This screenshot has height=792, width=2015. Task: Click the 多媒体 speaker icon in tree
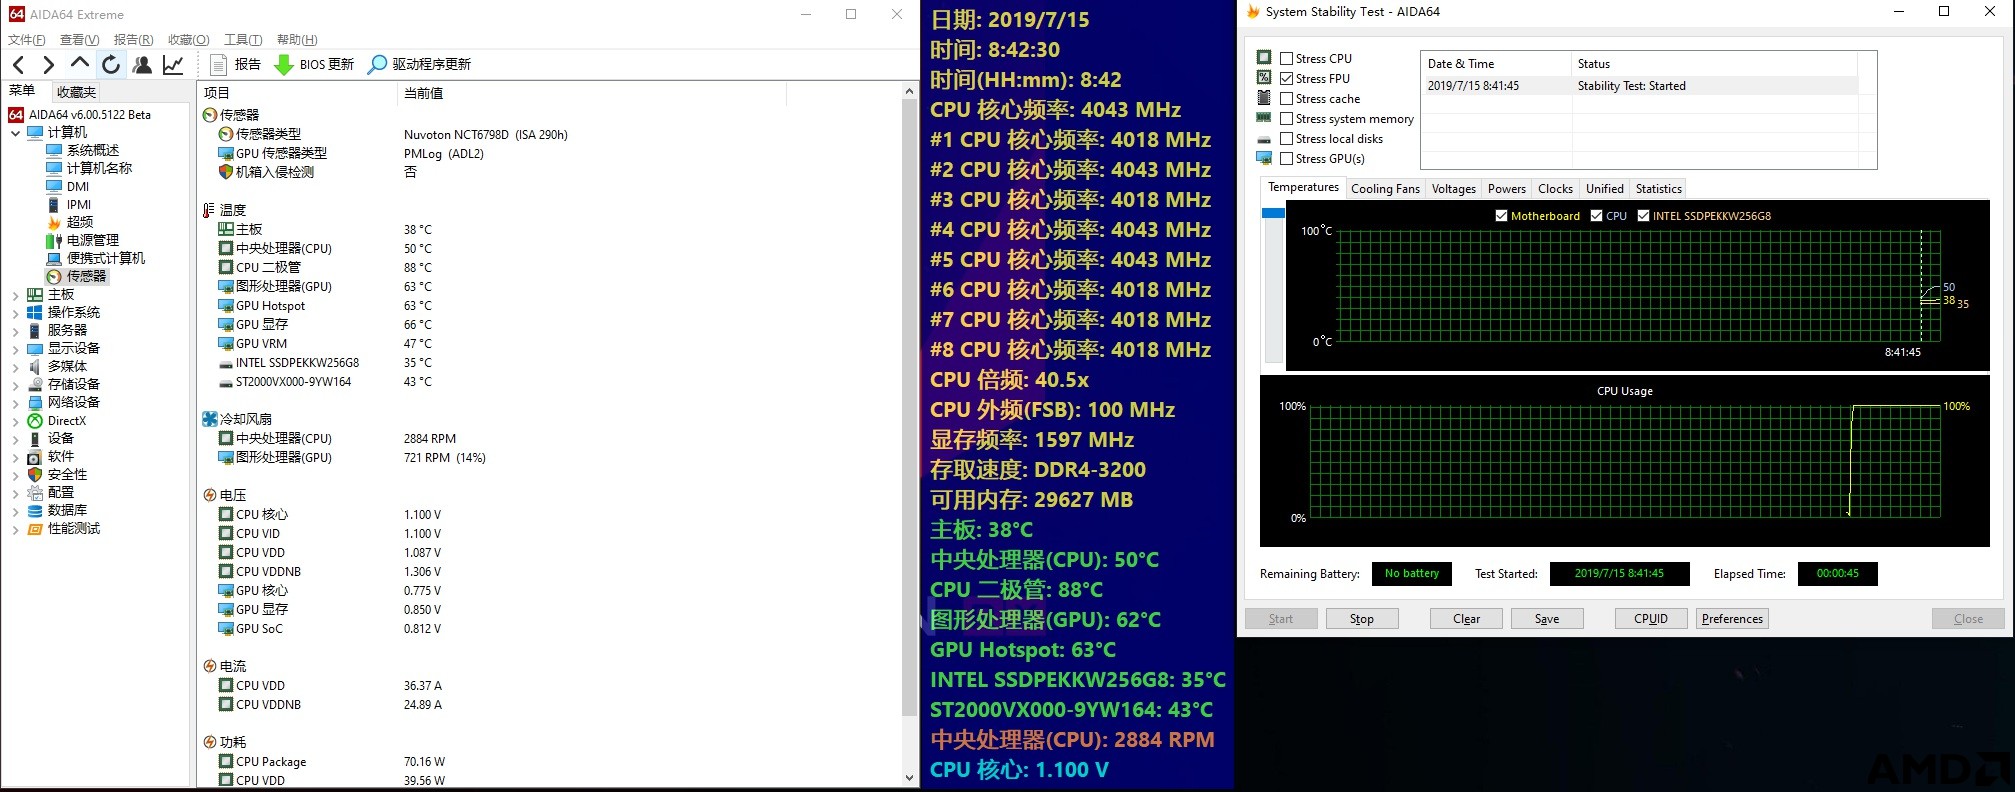point(35,366)
